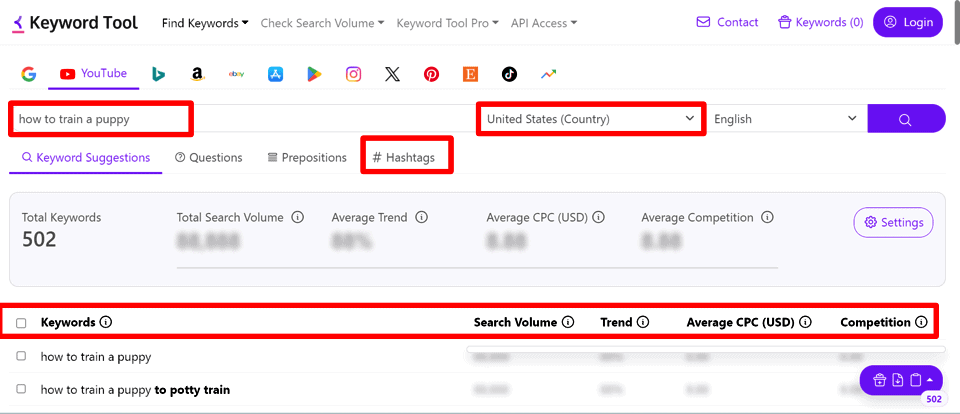Open the Hashtags tab
The image size is (960, 414).
click(x=404, y=157)
